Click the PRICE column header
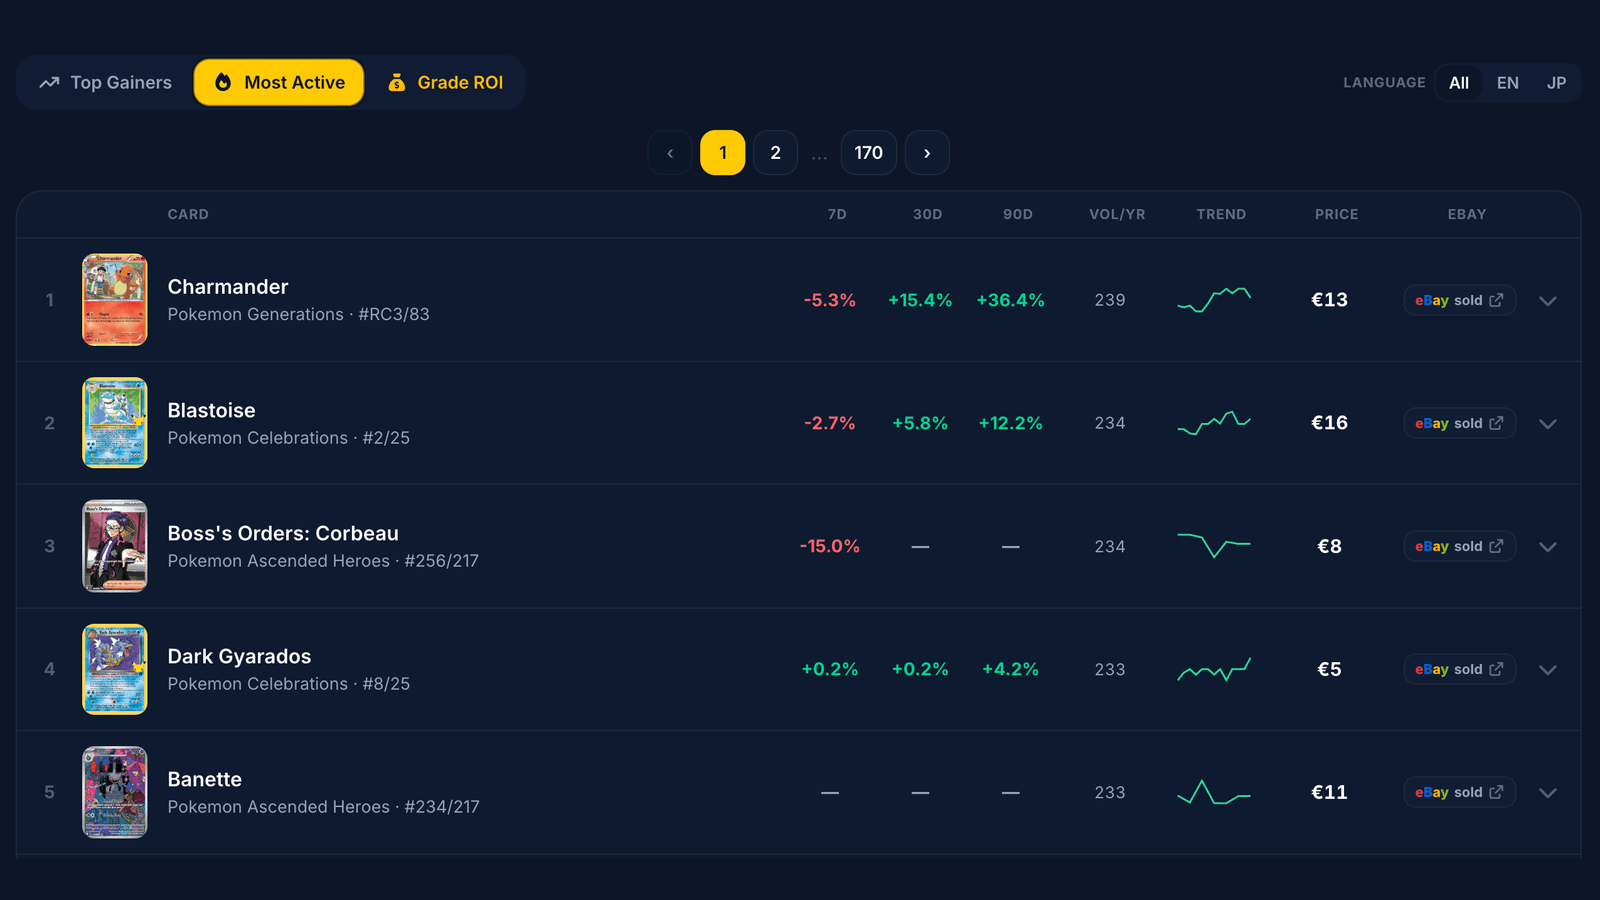Image resolution: width=1600 pixels, height=900 pixels. tap(1336, 214)
